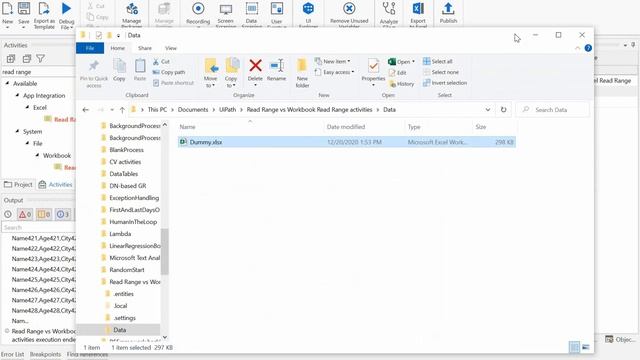Collapse the App Integration tree node
The width and height of the screenshot is (640, 360).
pyautogui.click(x=17, y=96)
